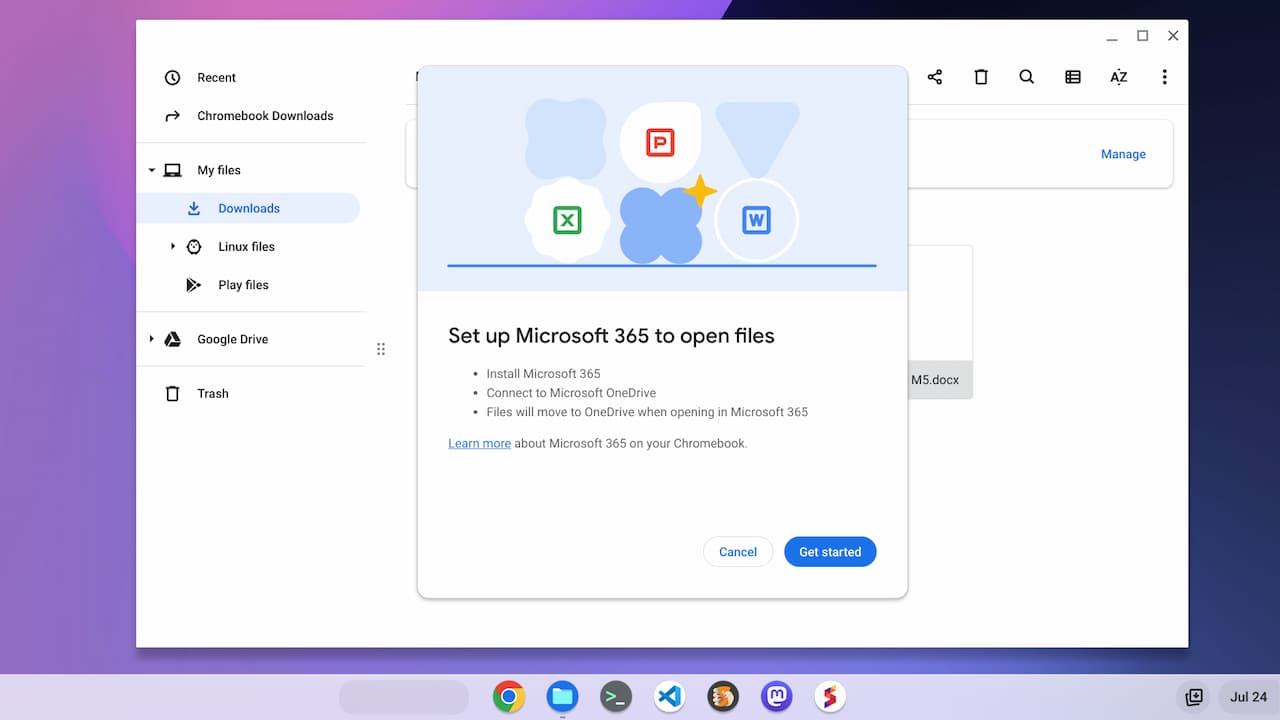Click the 'Install Microsoft 365' bullet text
This screenshot has height=720, width=1280.
tap(543, 374)
